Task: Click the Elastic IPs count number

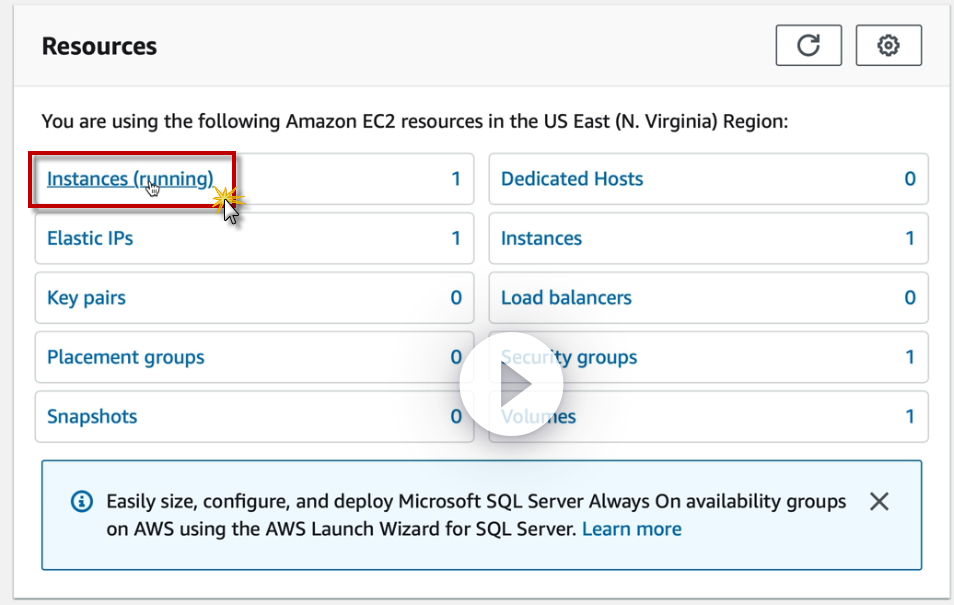Action: pos(456,238)
